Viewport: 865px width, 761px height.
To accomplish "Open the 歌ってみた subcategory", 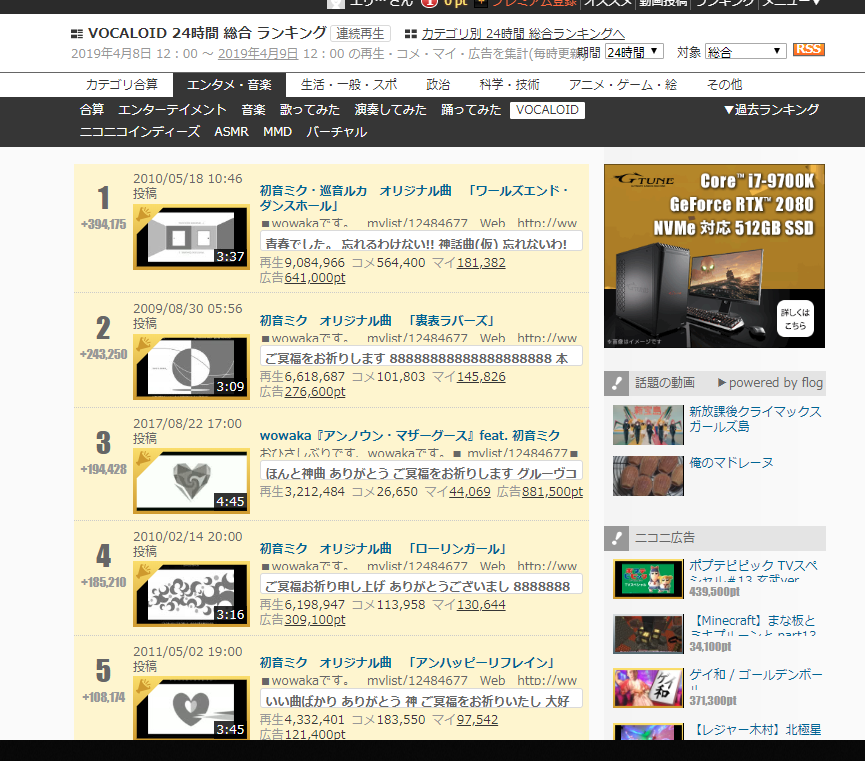I will [x=309, y=110].
